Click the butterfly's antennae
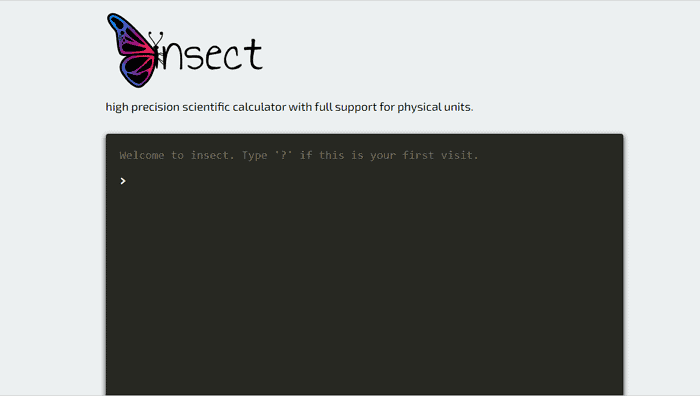Screen dimensions: 700x396 click(x=155, y=39)
